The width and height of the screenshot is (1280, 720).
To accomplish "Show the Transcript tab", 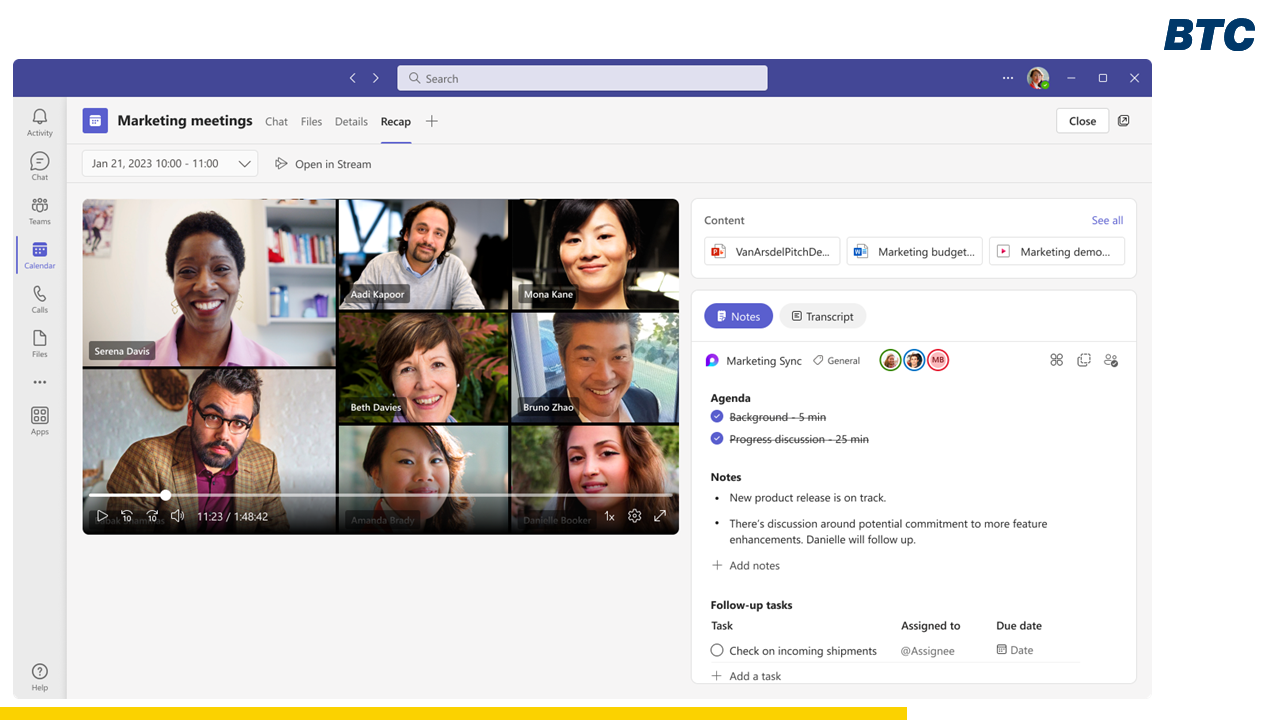I will pos(822,316).
